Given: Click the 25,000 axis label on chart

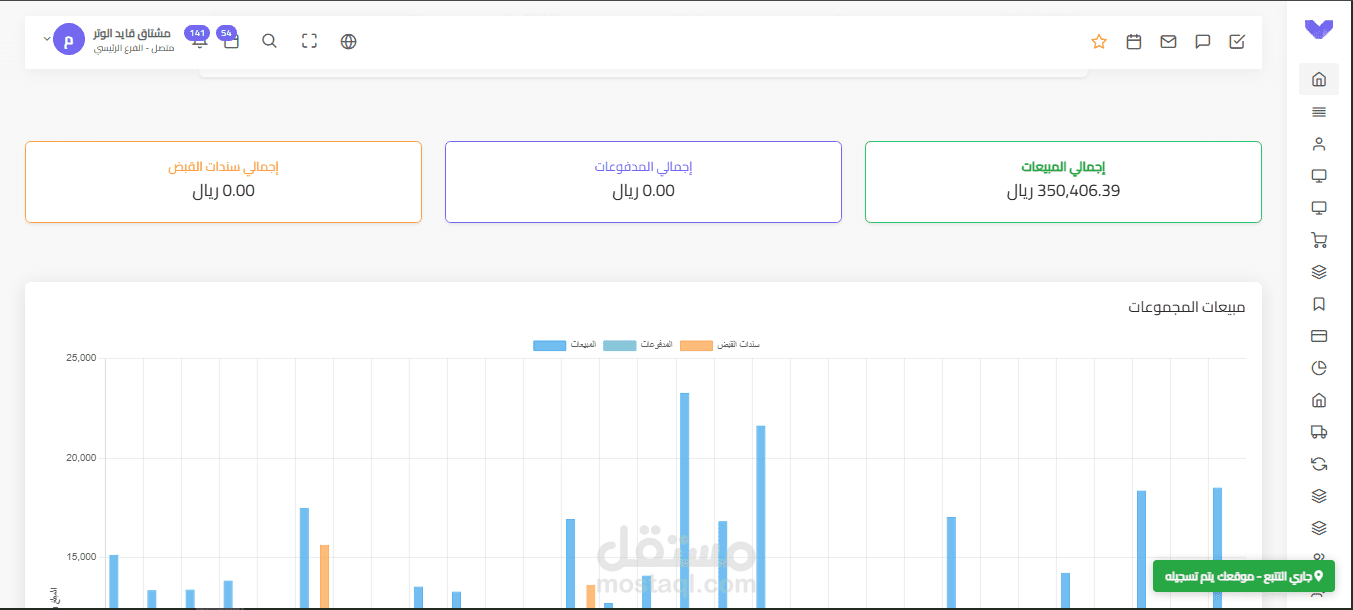Looking at the screenshot, I should click(79, 358).
